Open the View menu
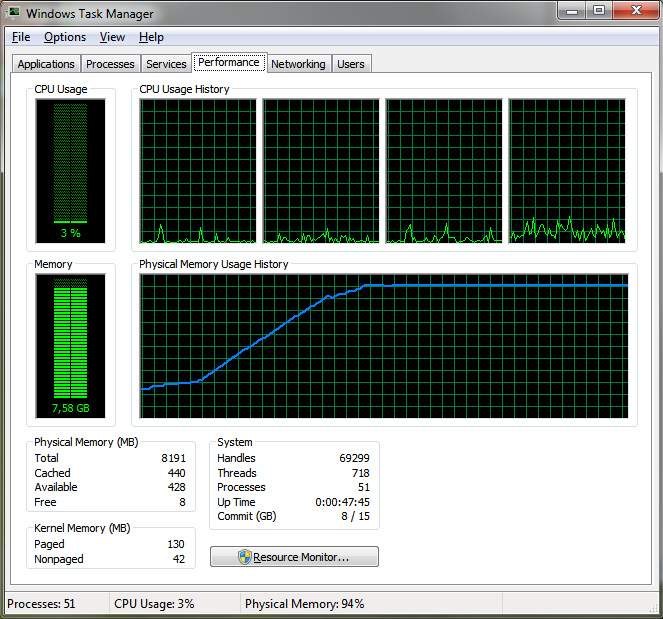 112,37
